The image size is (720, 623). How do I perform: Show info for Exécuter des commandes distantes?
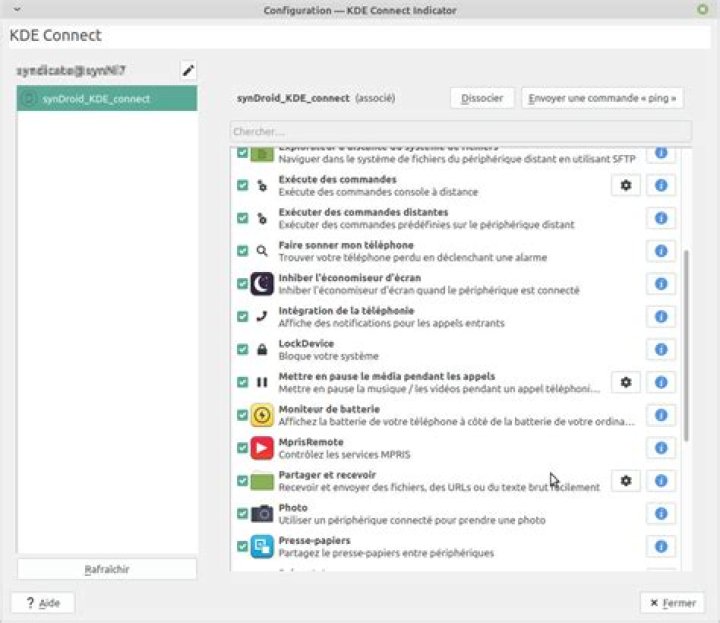pos(661,218)
